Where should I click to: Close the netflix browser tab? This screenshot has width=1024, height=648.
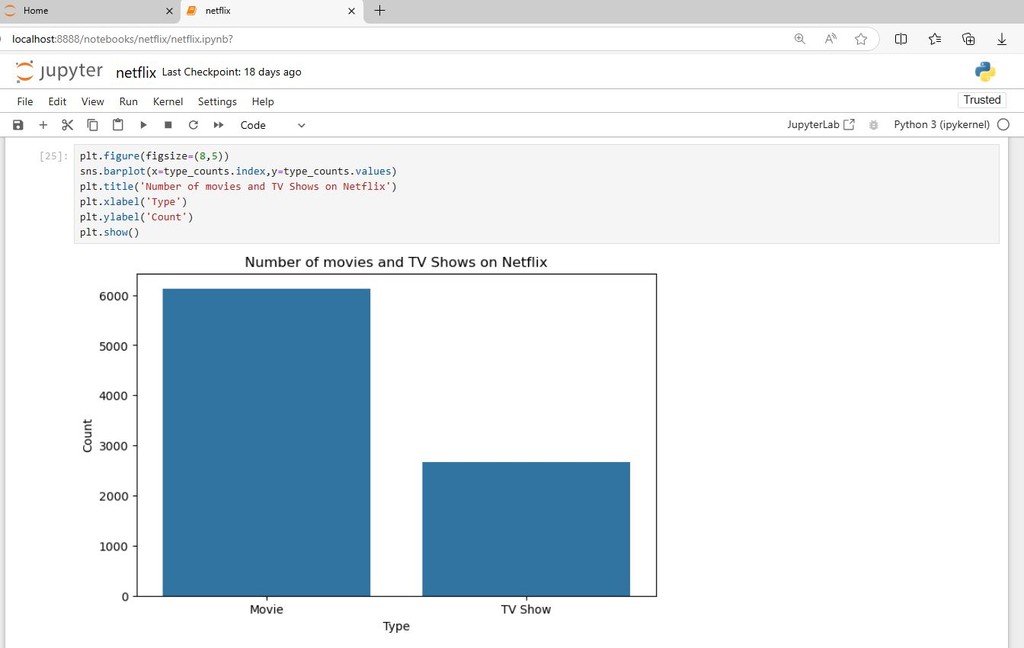351,11
